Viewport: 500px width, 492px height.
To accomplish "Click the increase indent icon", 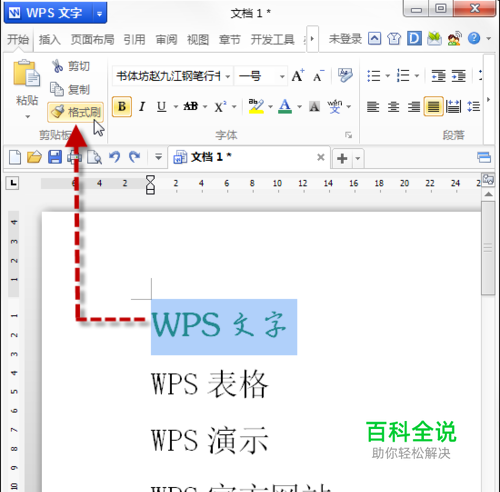I will (459, 76).
